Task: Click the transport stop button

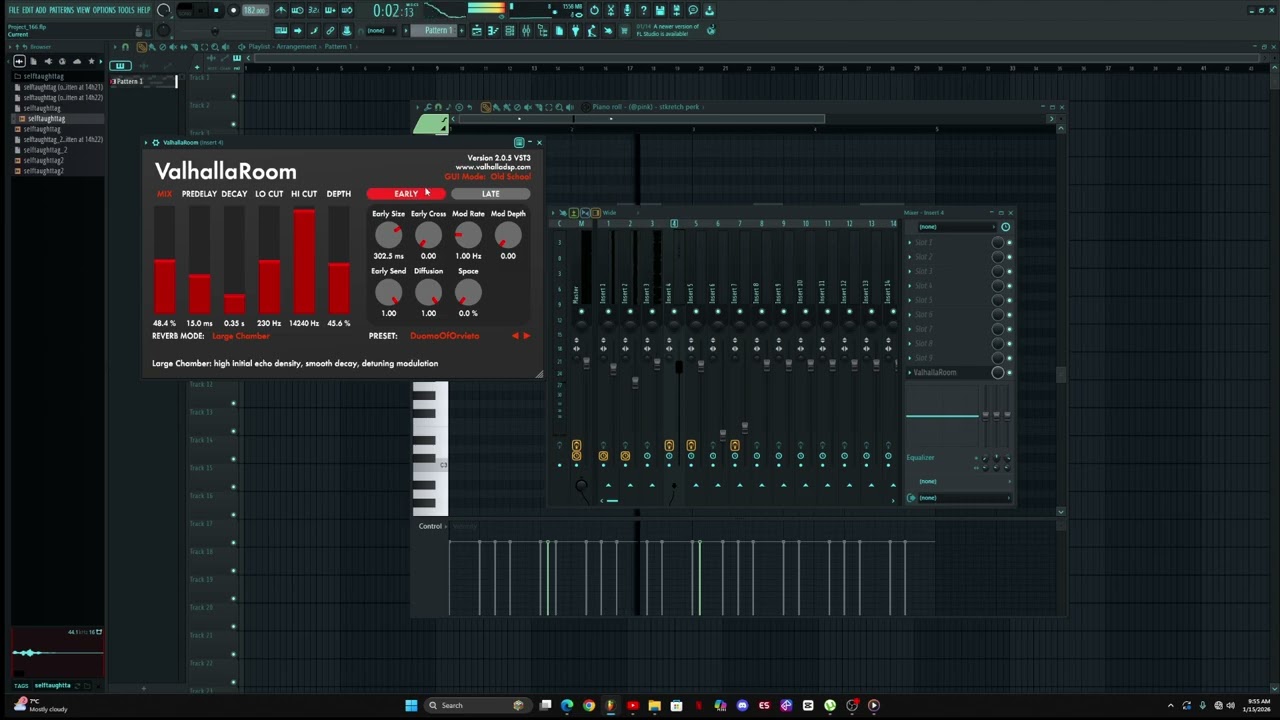Action: click(x=215, y=11)
